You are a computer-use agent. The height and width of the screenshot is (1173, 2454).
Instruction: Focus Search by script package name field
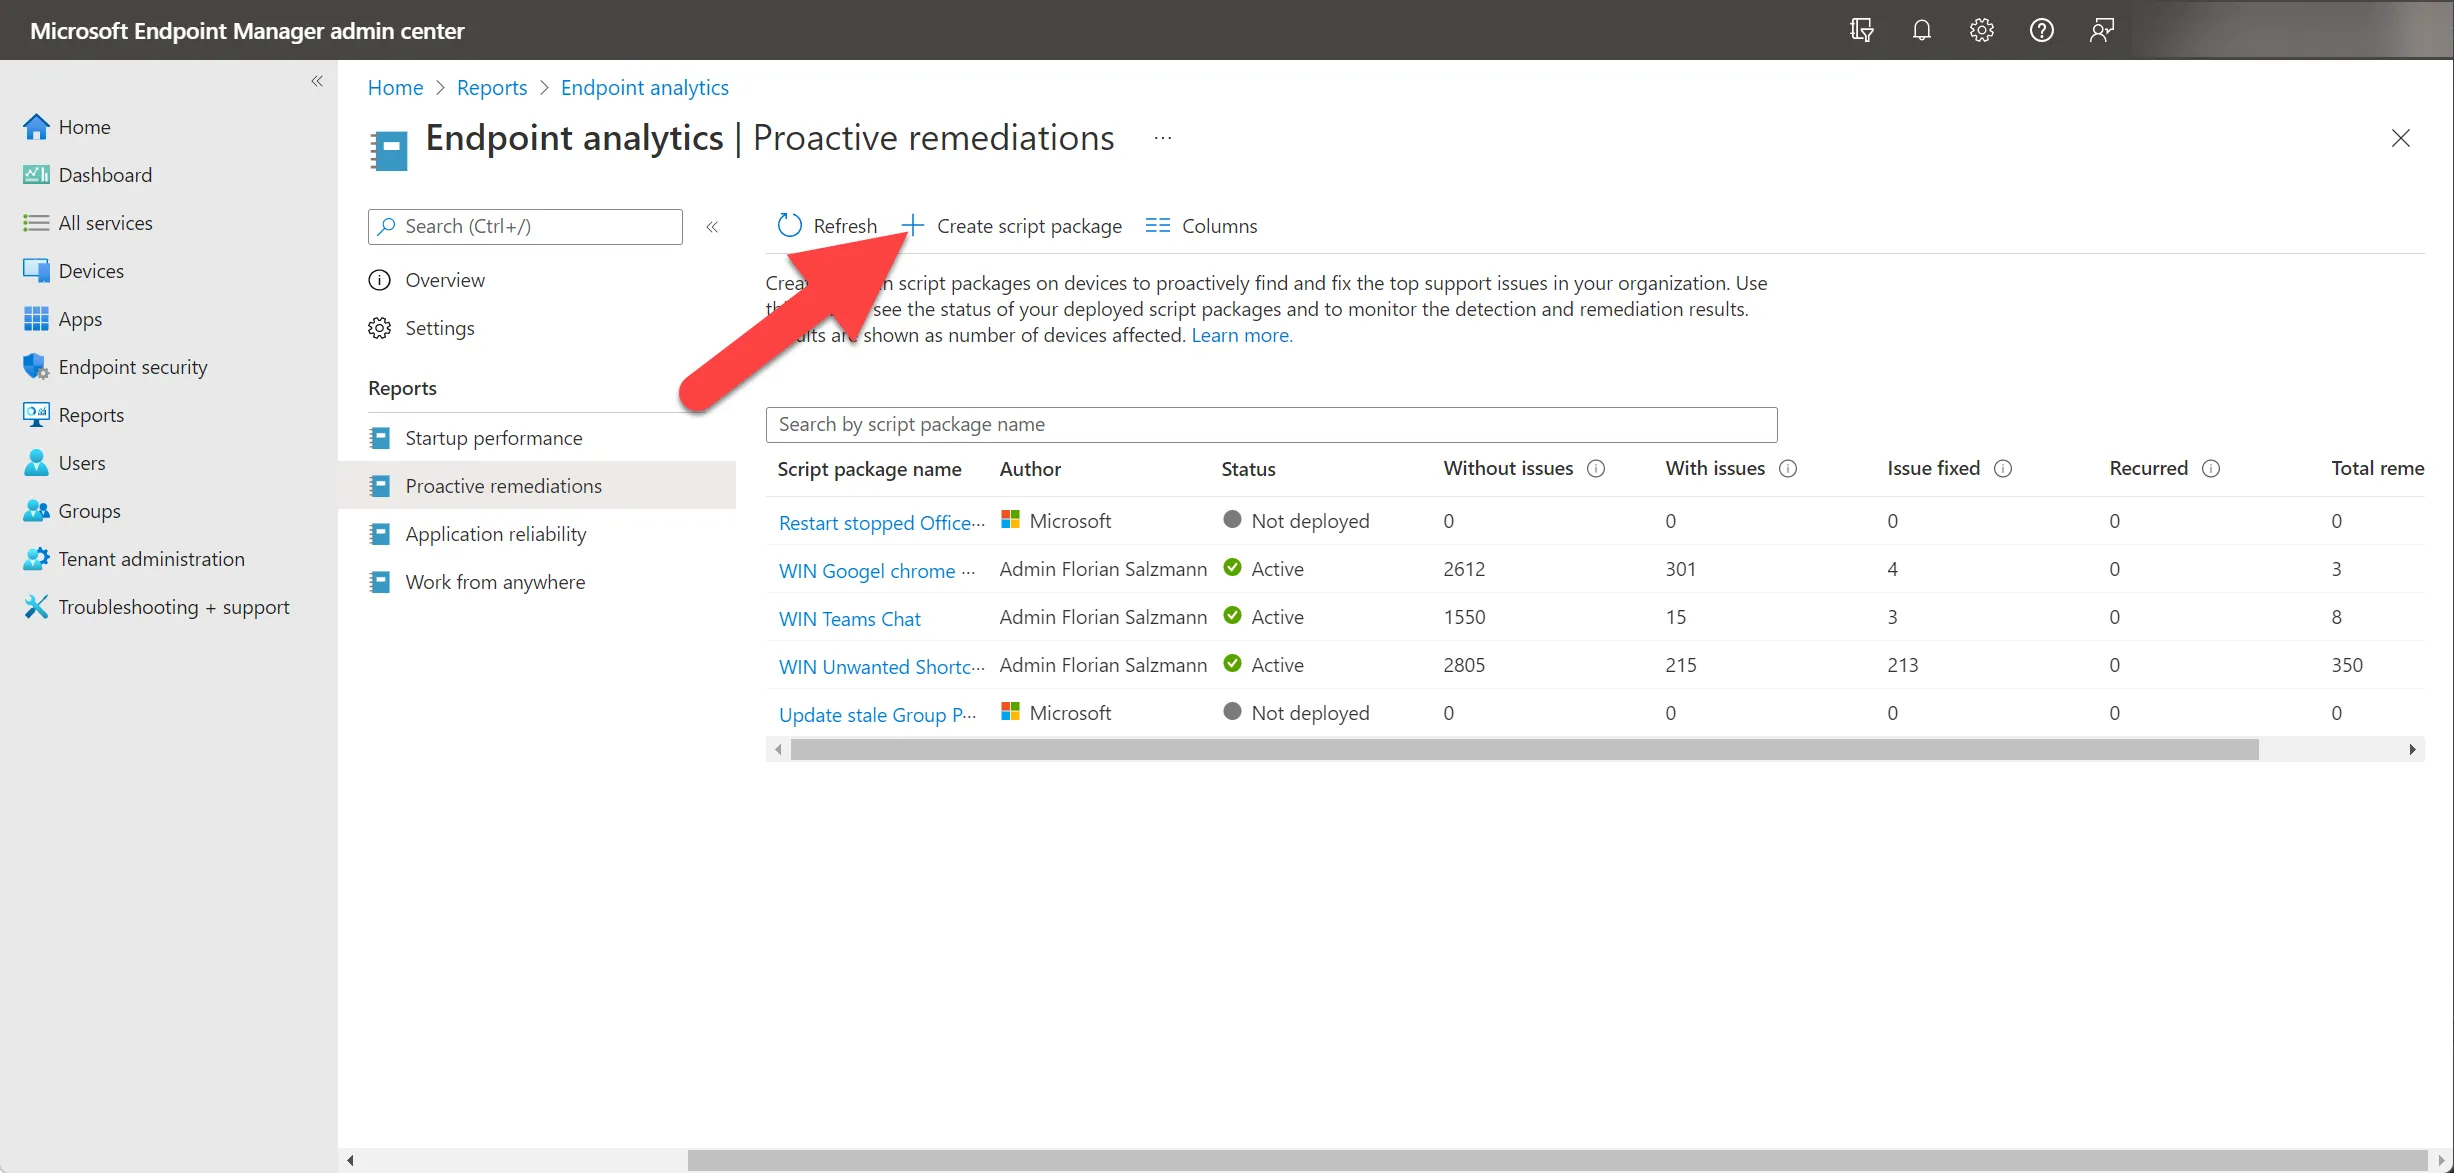[1271, 425]
